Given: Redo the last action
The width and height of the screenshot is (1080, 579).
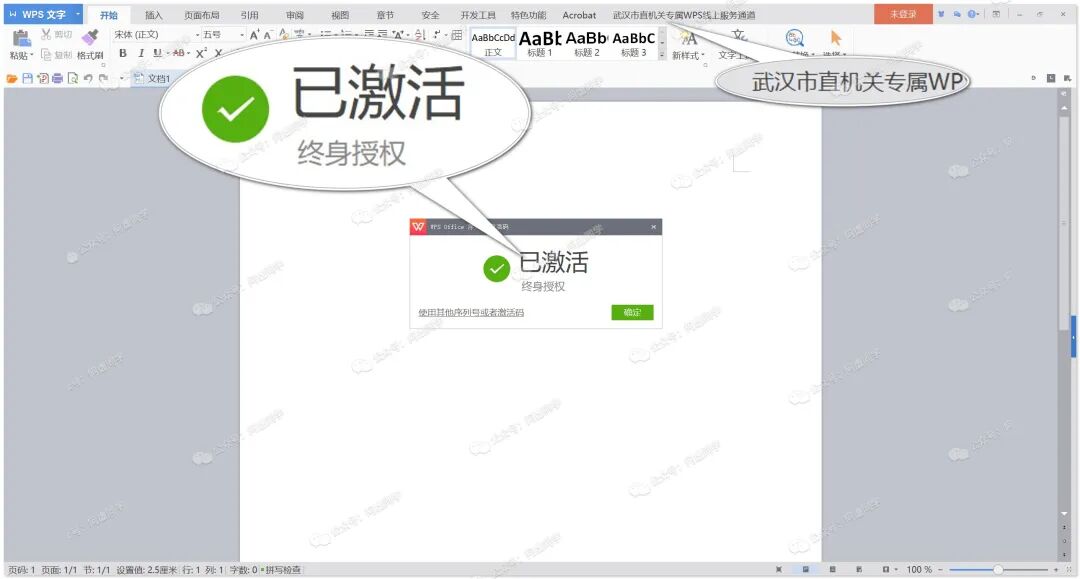Looking at the screenshot, I should pyautogui.click(x=103, y=78).
